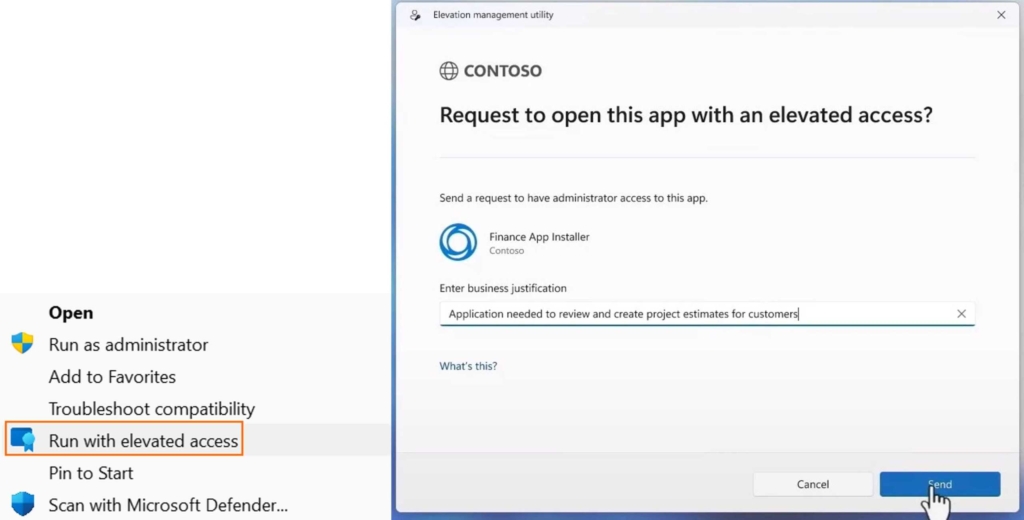Screen dimensions: 1024x520
Task: Choose Scan with Microsoft Defender entry
Action: point(168,505)
